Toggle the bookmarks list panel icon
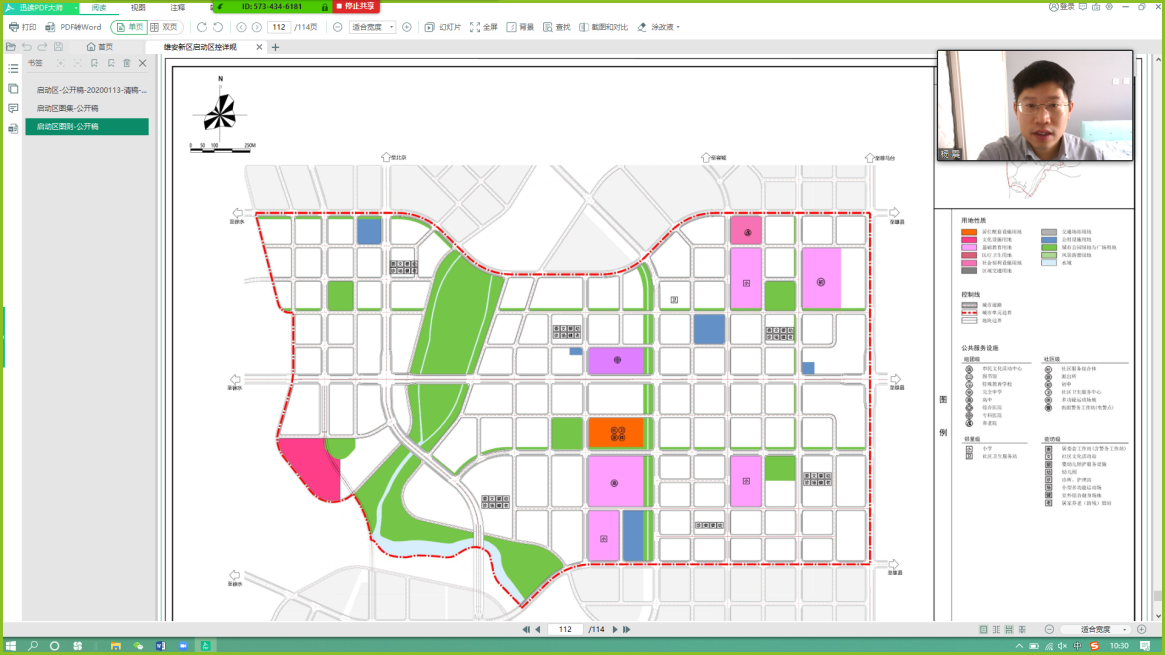The height and width of the screenshot is (655, 1165). tap(13, 69)
